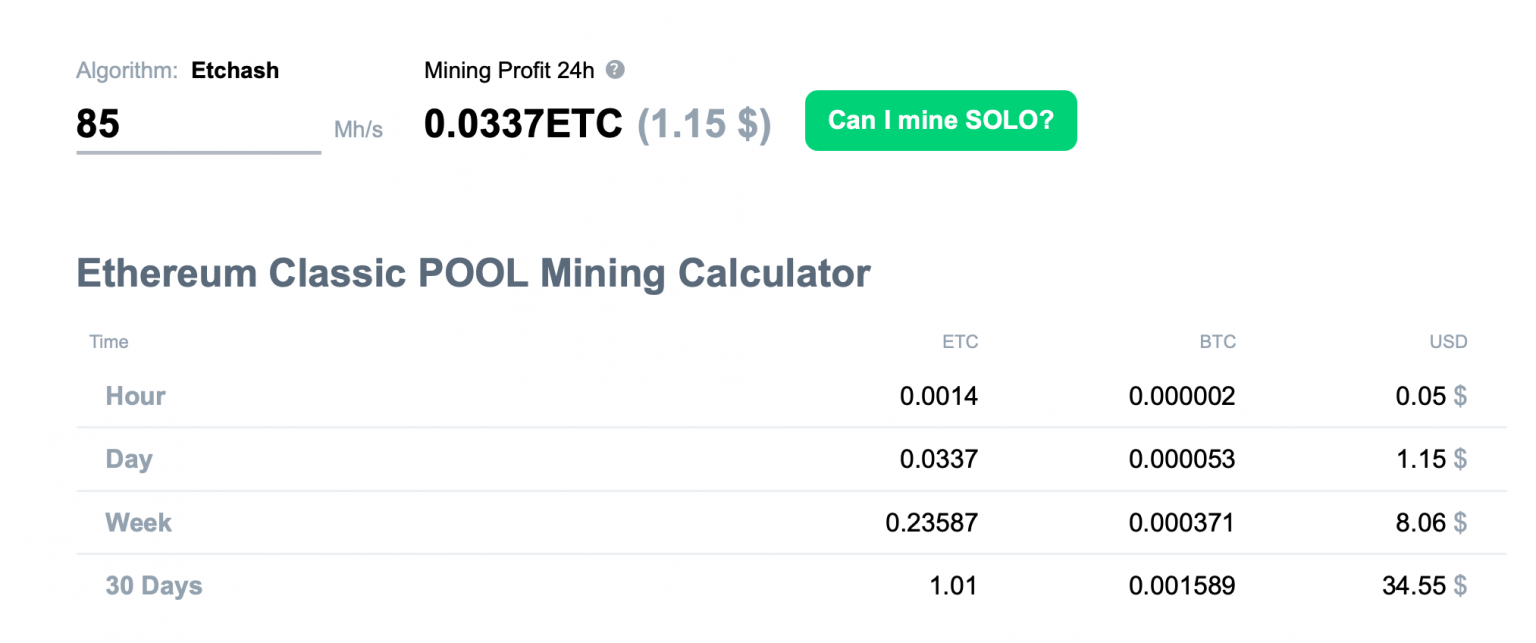This screenshot has height=643, width=1536.
Task: Click the question mark tooltip icon
Action: (616, 70)
